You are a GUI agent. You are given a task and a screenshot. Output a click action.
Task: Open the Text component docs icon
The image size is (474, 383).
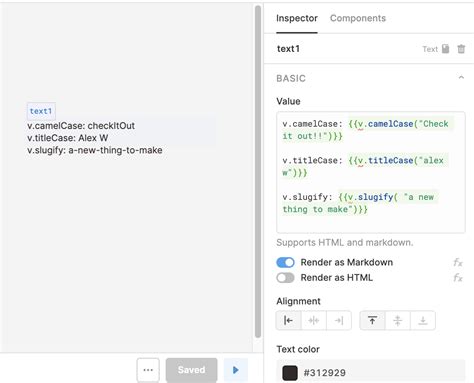[445, 49]
